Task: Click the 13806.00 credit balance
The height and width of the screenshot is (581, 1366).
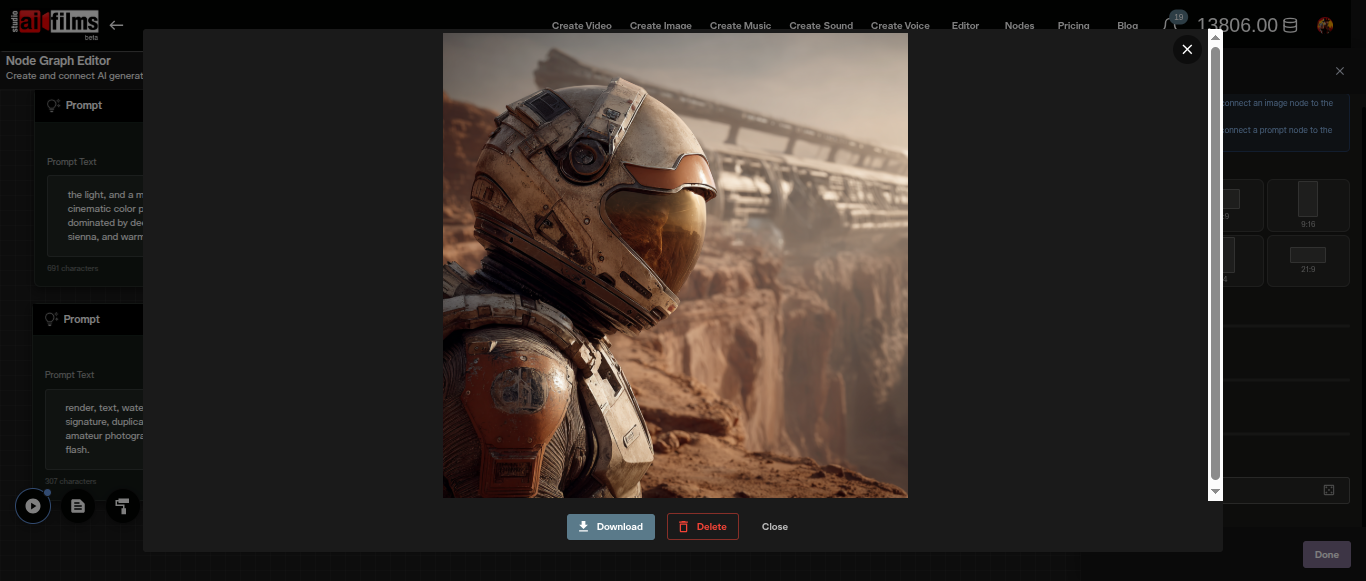Action: tap(1238, 26)
